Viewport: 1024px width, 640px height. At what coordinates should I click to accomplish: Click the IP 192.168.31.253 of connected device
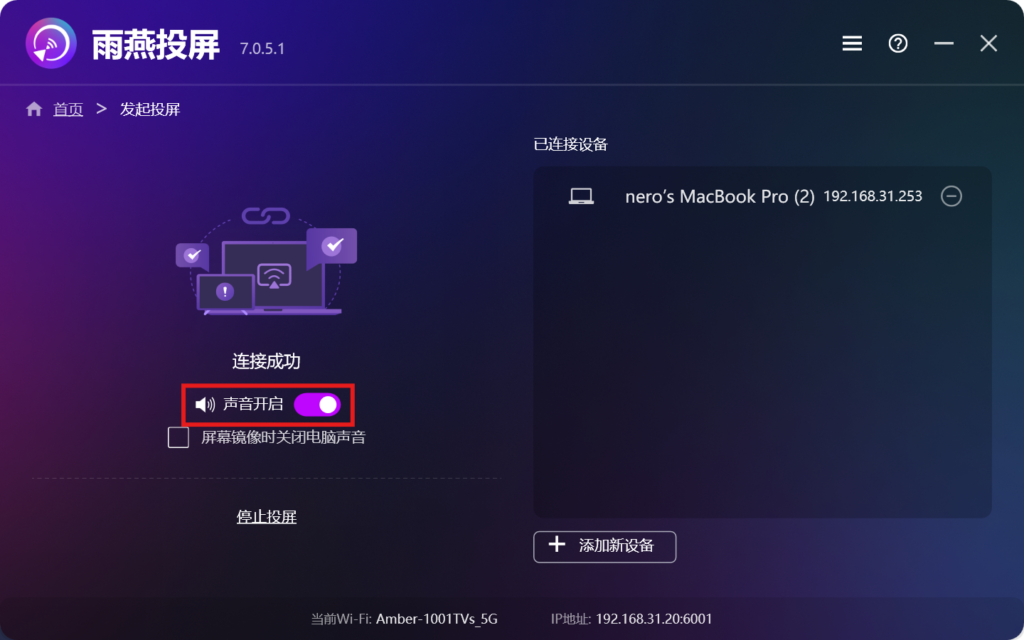click(x=872, y=196)
